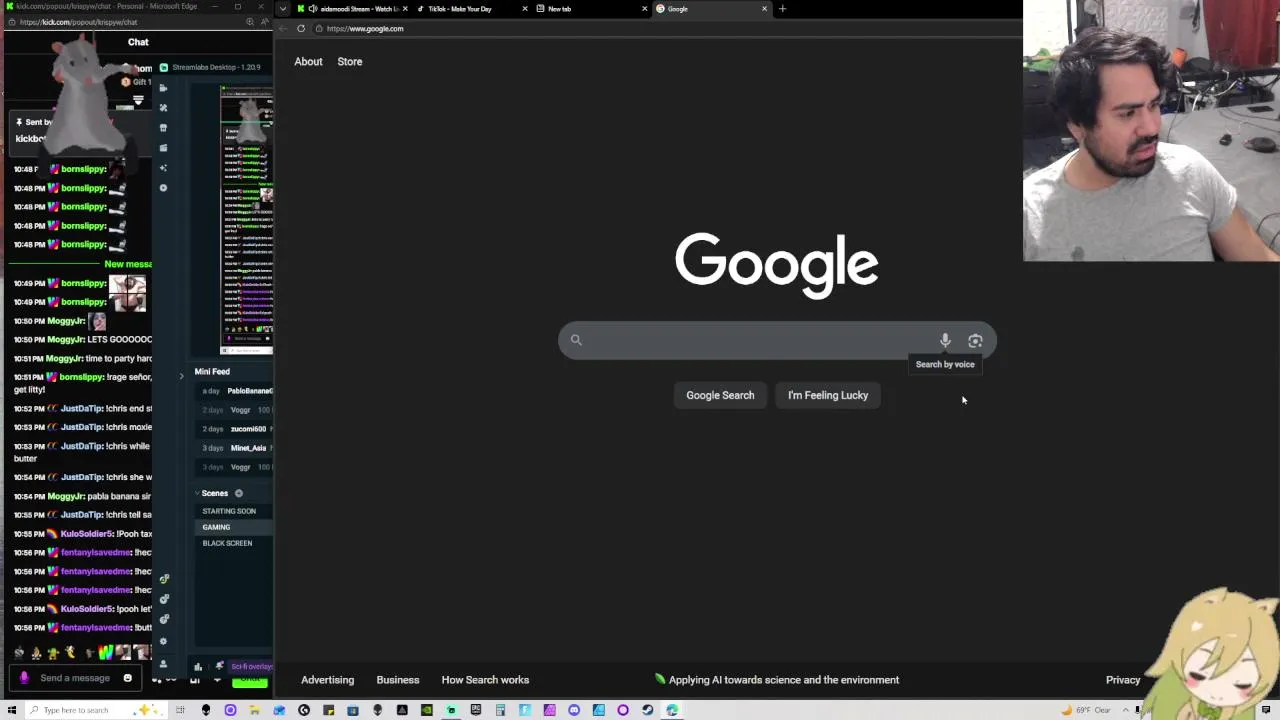Open Streamlabs account profile icon

click(x=164, y=664)
